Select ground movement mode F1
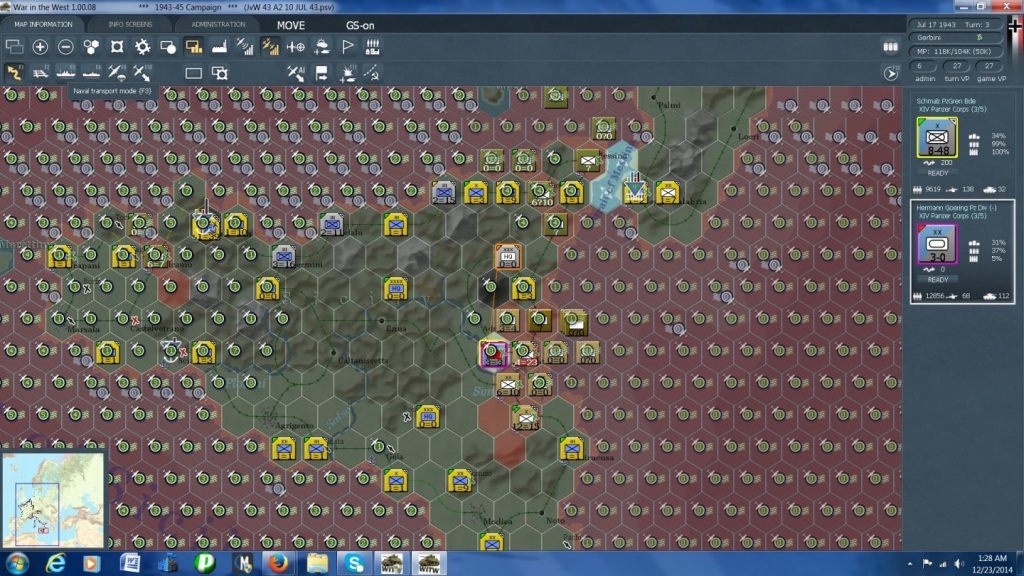The width and height of the screenshot is (1024, 576). pos(14,72)
